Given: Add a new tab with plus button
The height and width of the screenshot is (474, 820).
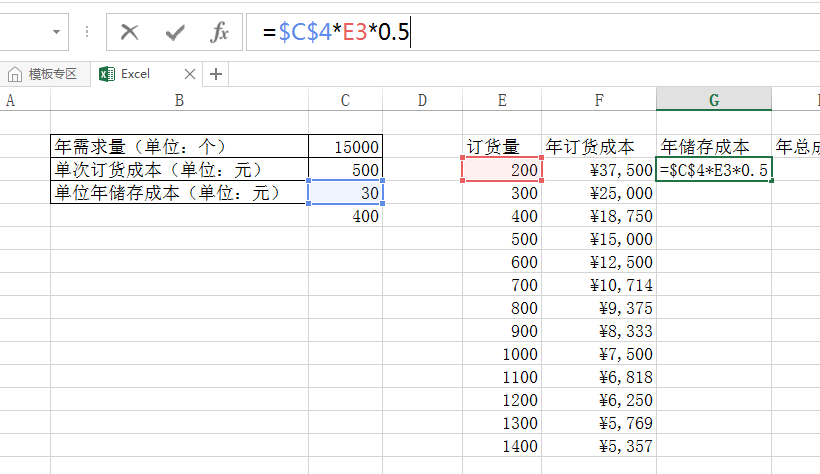Looking at the screenshot, I should click(x=216, y=74).
